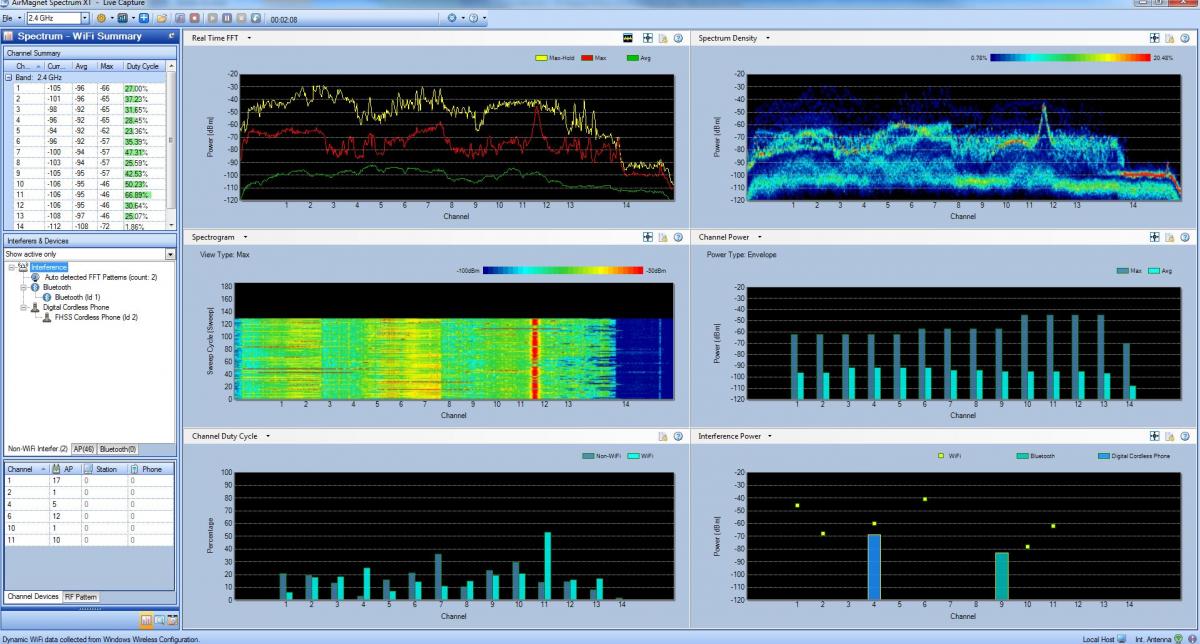This screenshot has height=644, width=1200.
Task: Click the Bluetooth (Id 1) device icon
Action: tap(46, 297)
